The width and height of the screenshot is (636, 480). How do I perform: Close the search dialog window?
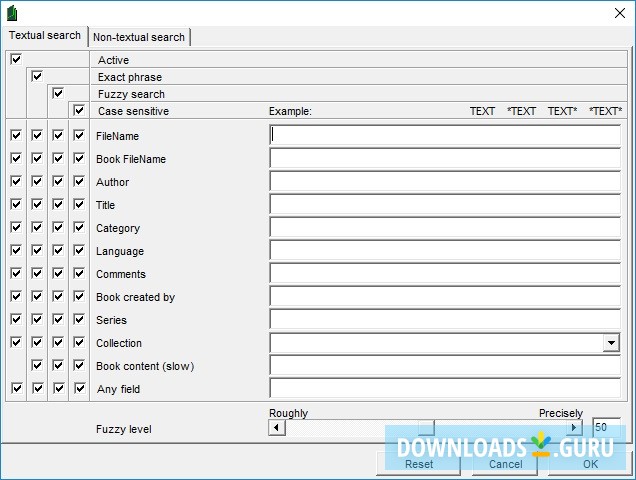(619, 13)
